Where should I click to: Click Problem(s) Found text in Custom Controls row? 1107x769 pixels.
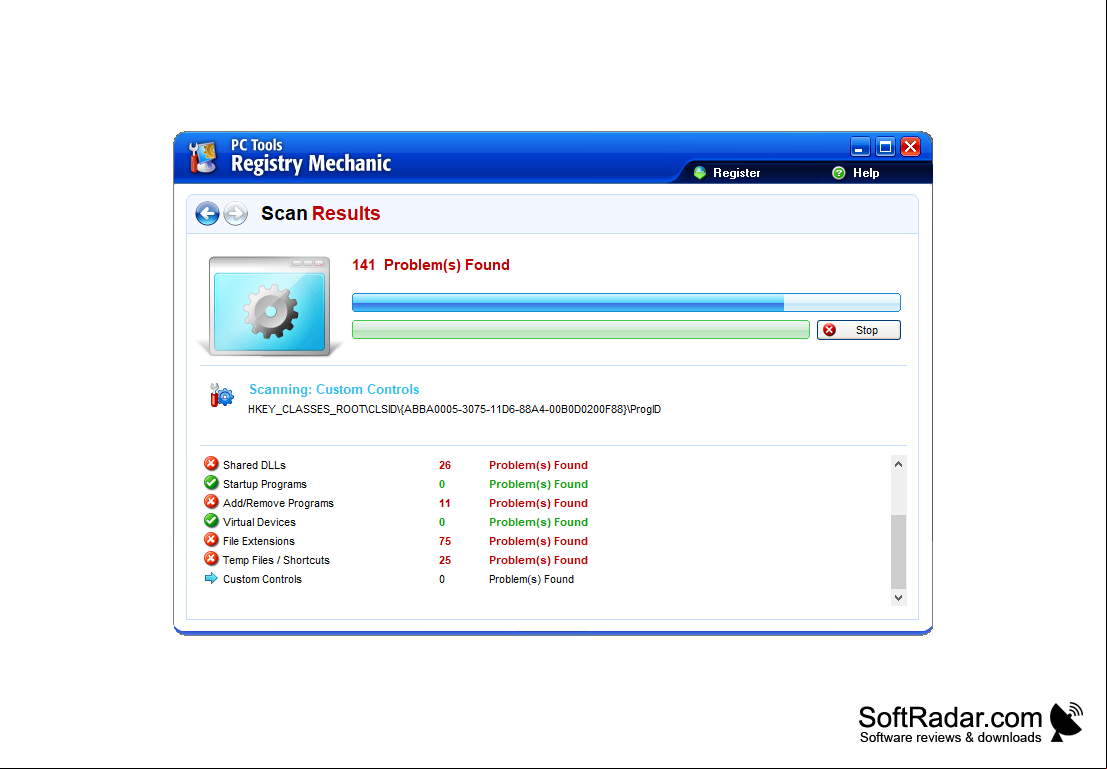531,580
